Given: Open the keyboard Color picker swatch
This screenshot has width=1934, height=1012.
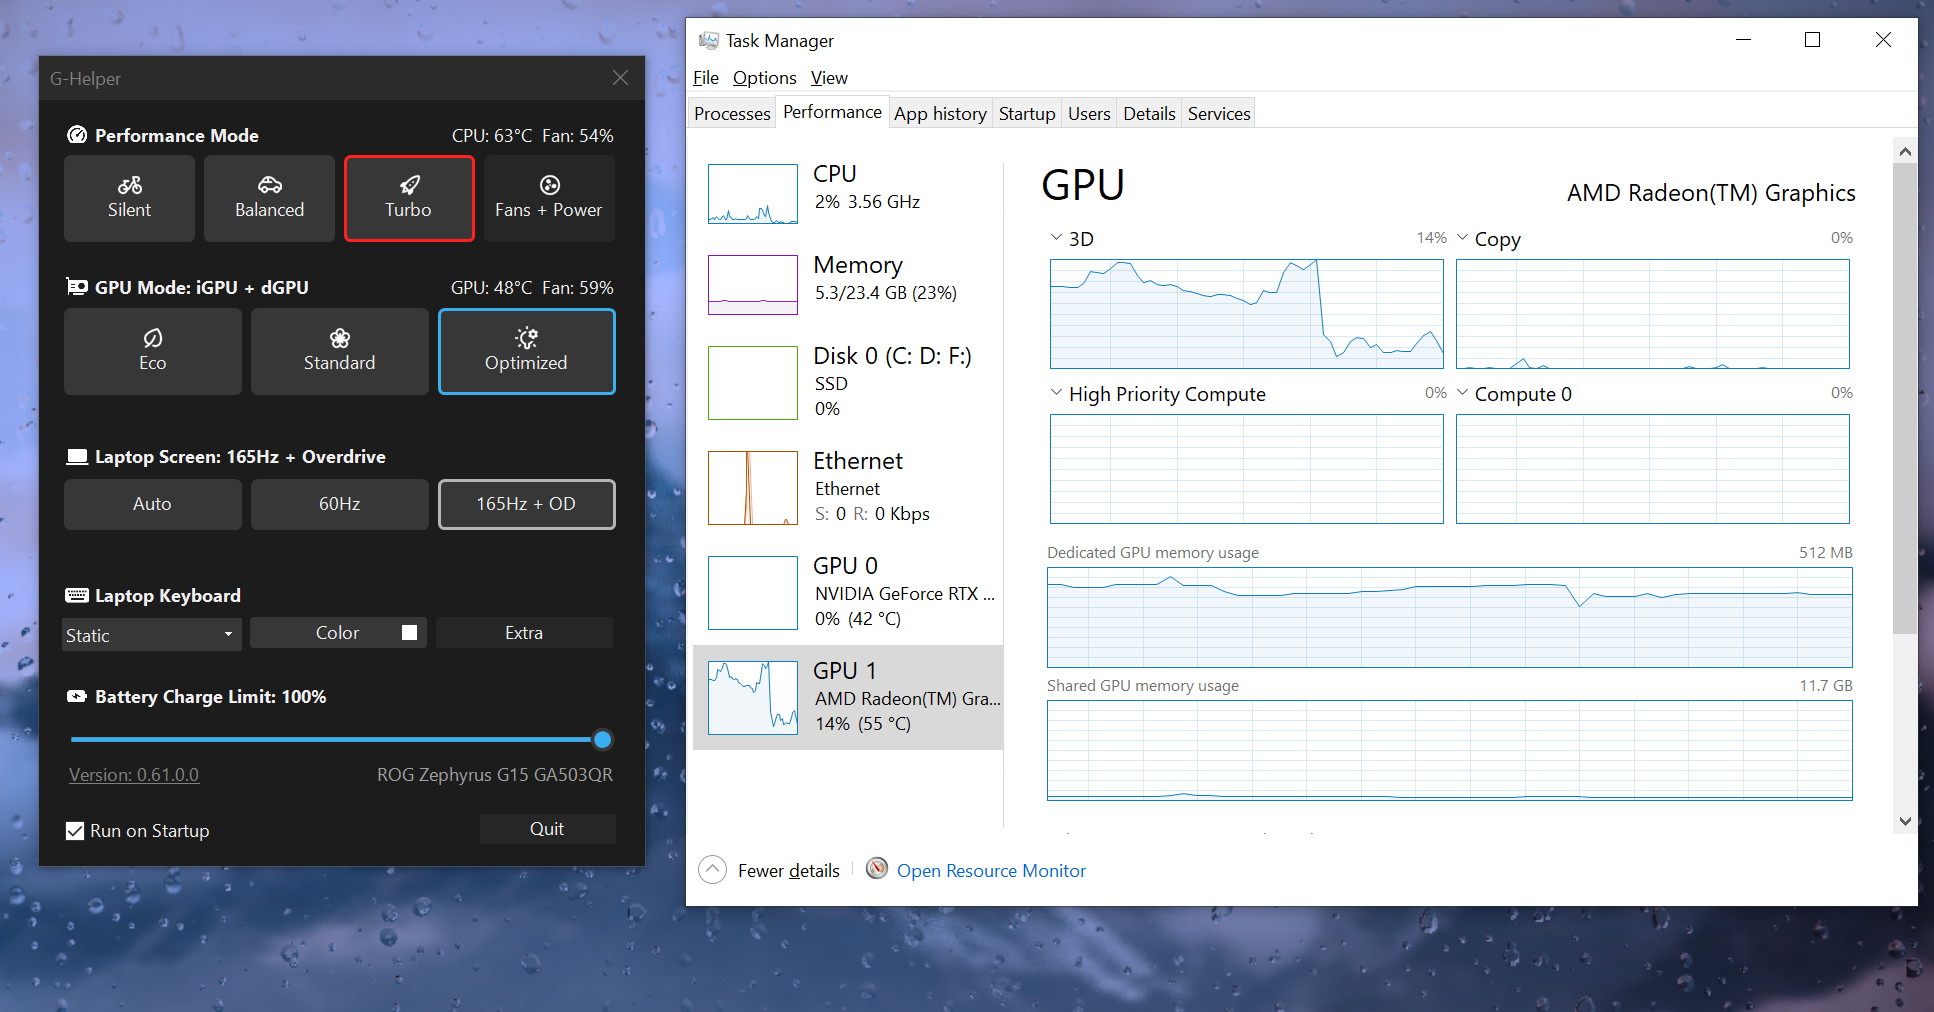Looking at the screenshot, I should tap(408, 632).
